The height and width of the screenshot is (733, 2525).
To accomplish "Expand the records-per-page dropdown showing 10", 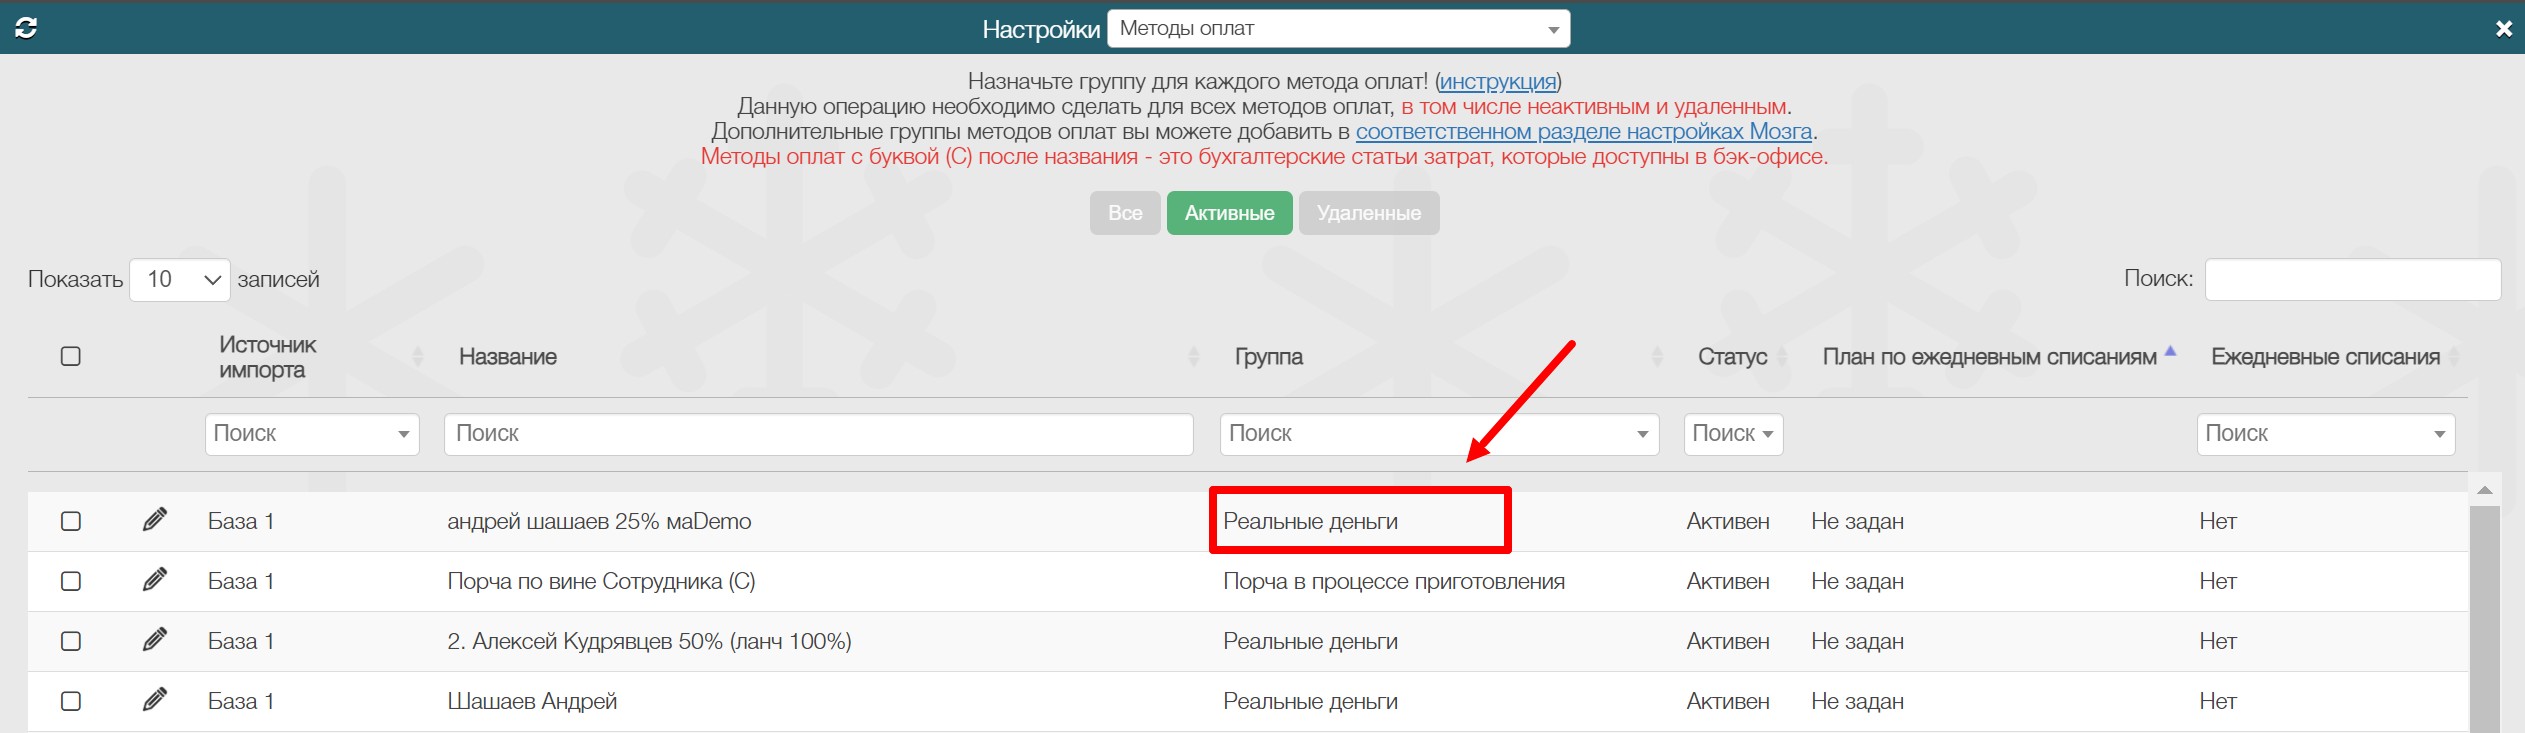I will (180, 280).
